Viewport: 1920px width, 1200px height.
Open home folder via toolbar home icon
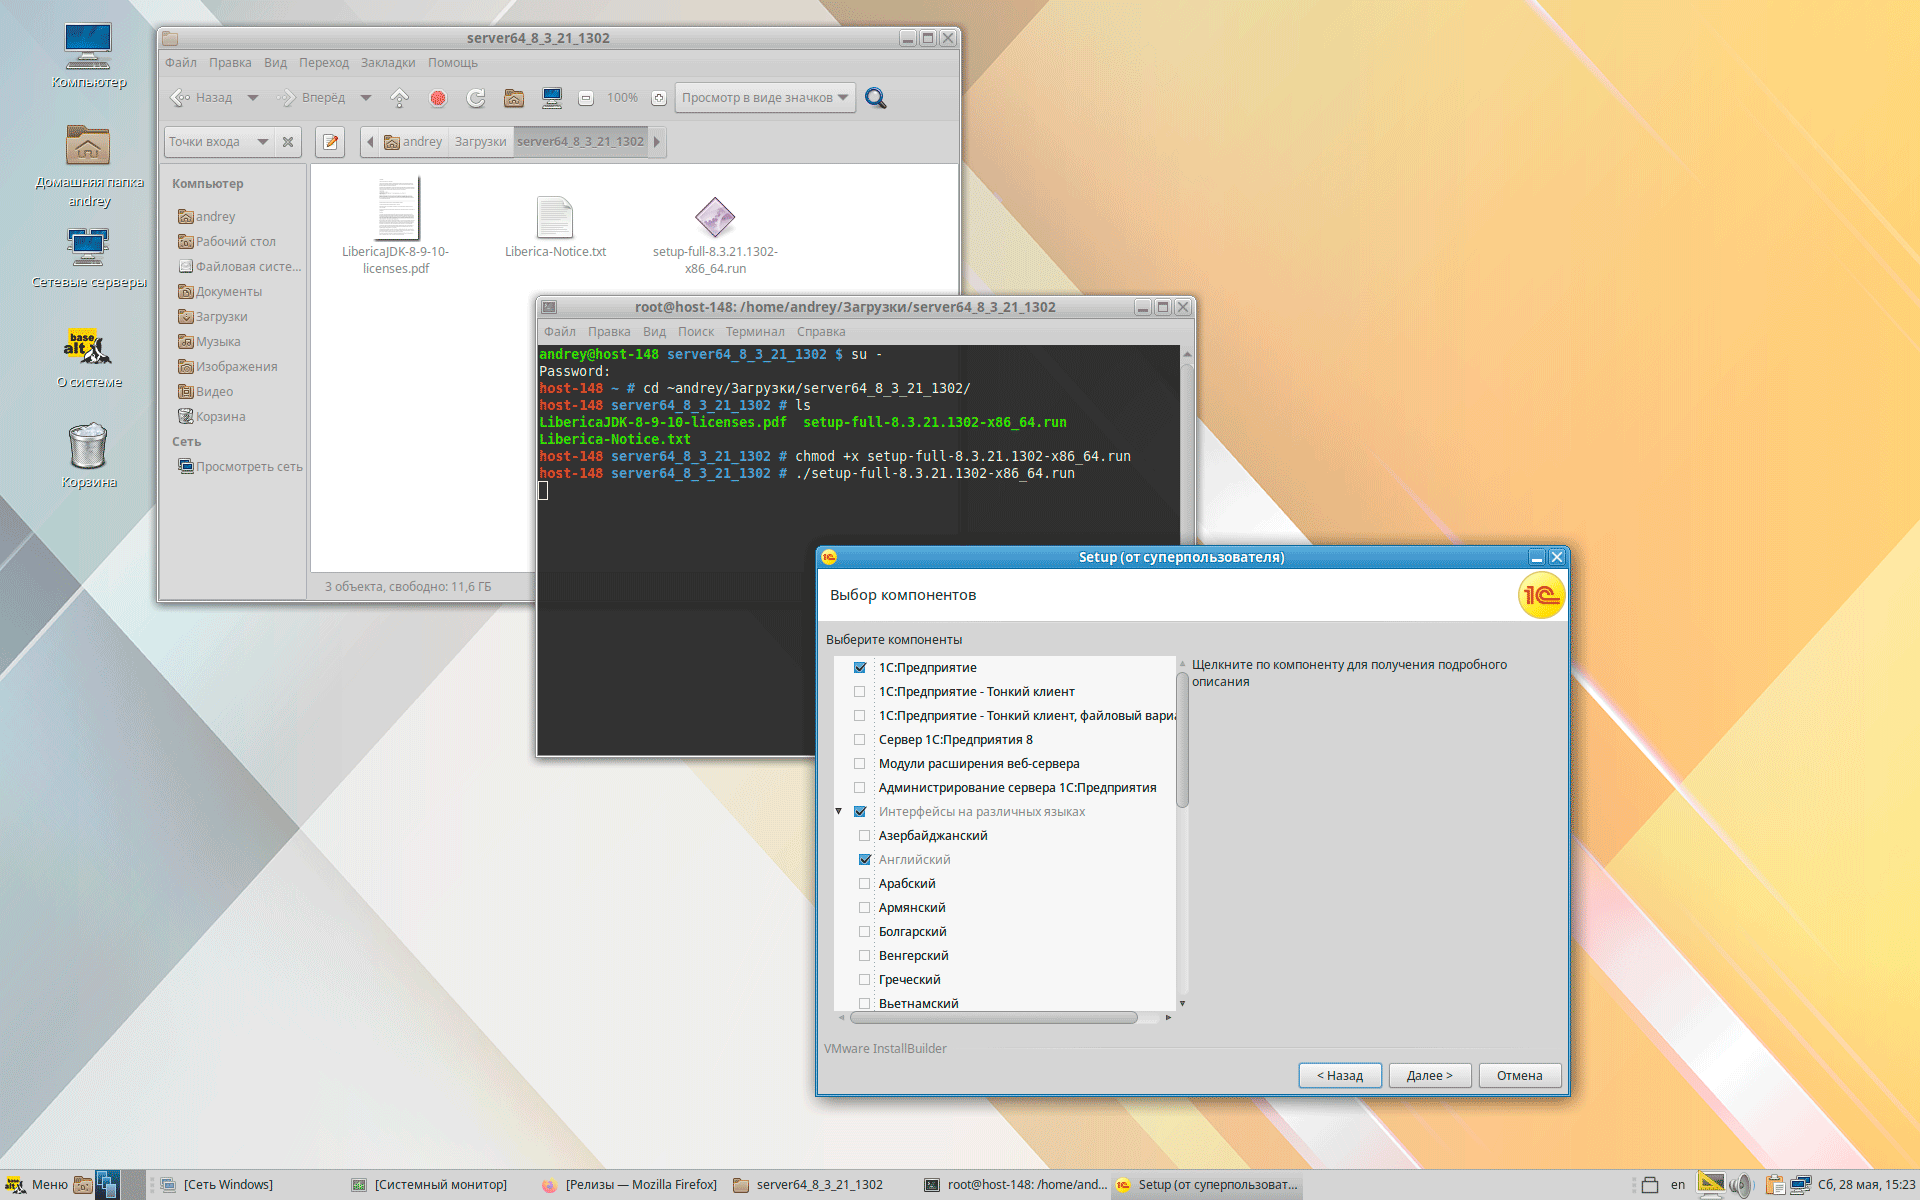(514, 98)
